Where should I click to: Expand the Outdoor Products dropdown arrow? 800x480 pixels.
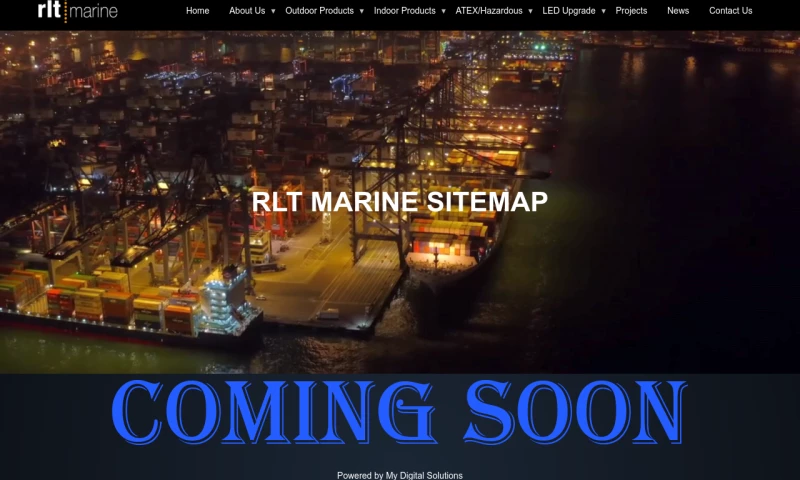362,11
